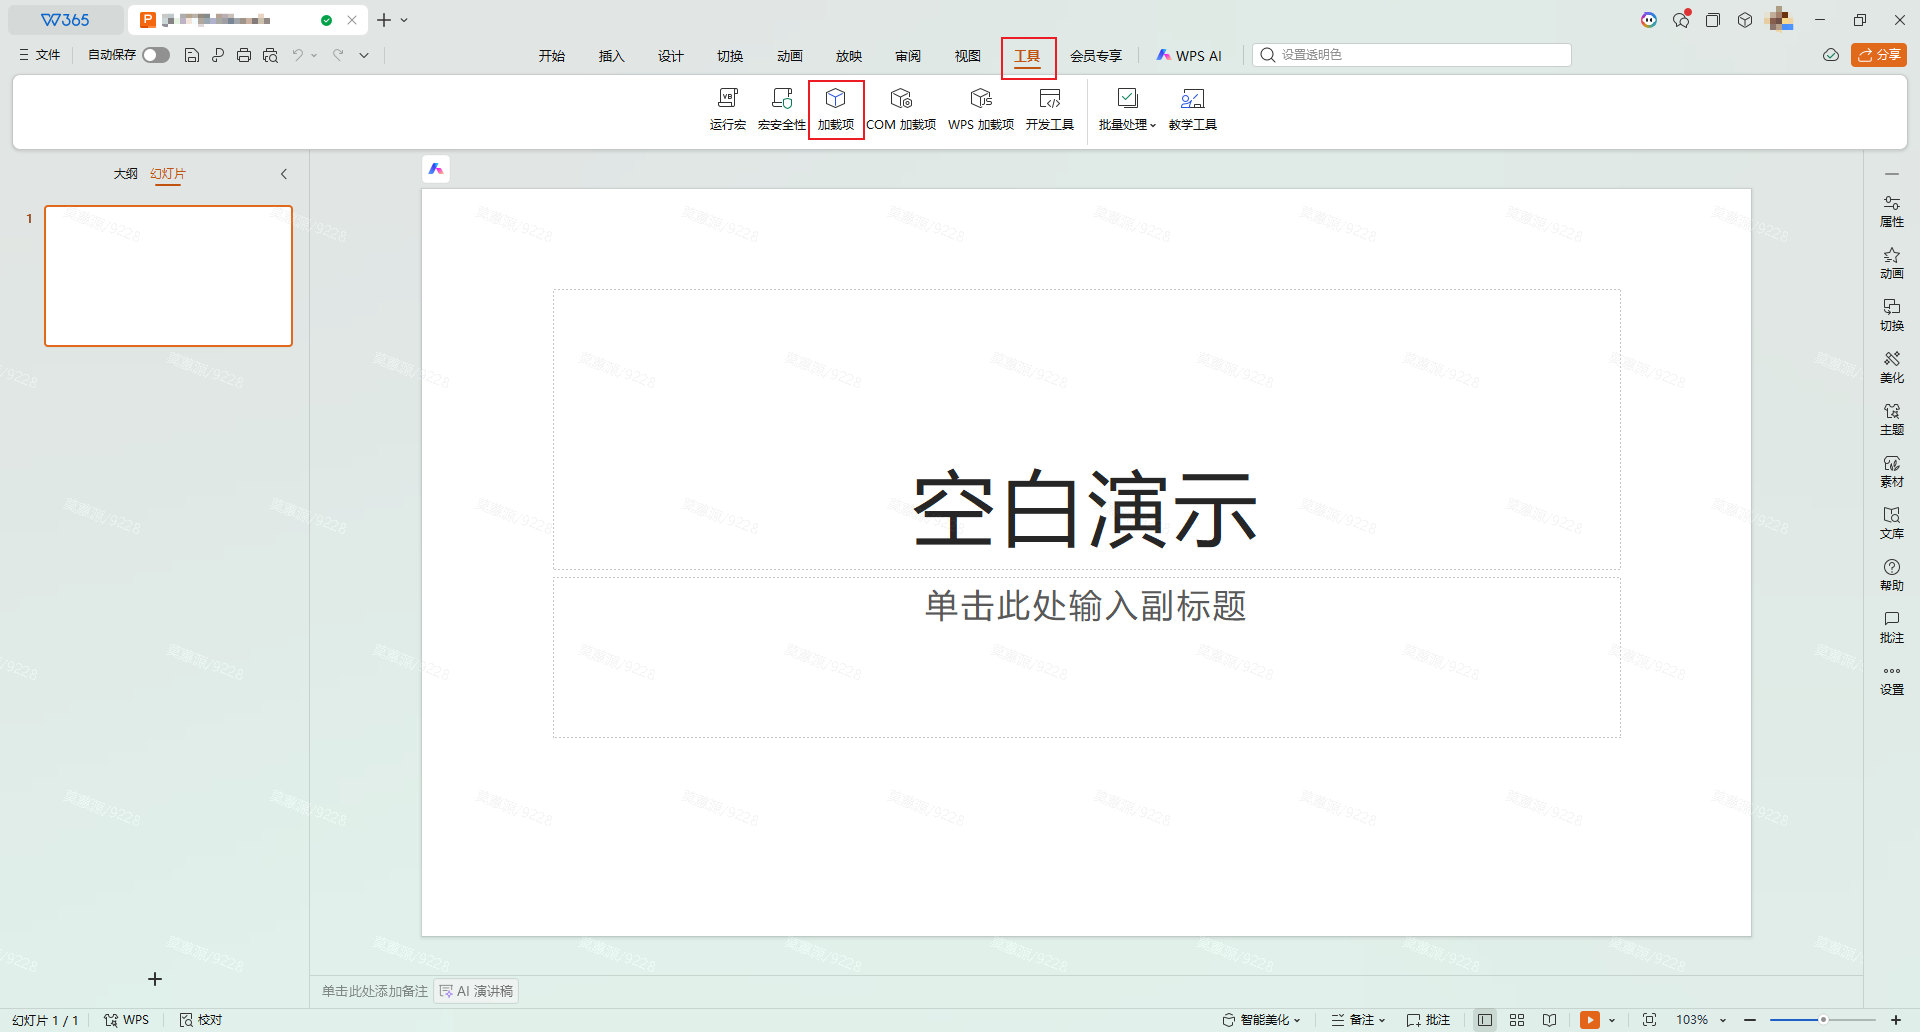Open the COM 加载项 dialog
Viewport: 1920px width, 1032px height.
coord(900,108)
